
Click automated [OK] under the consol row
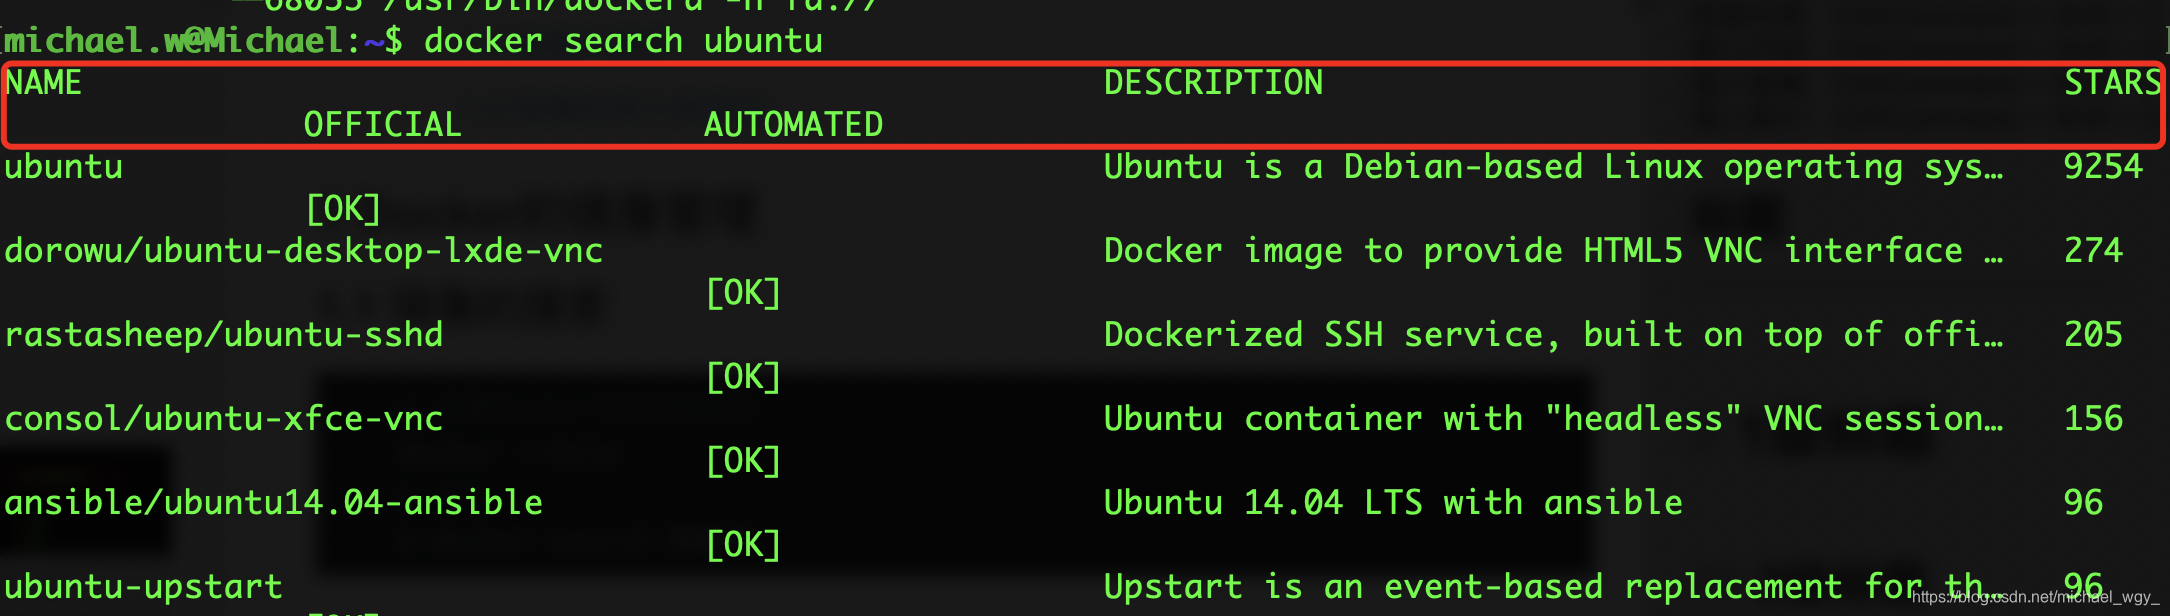[743, 461]
